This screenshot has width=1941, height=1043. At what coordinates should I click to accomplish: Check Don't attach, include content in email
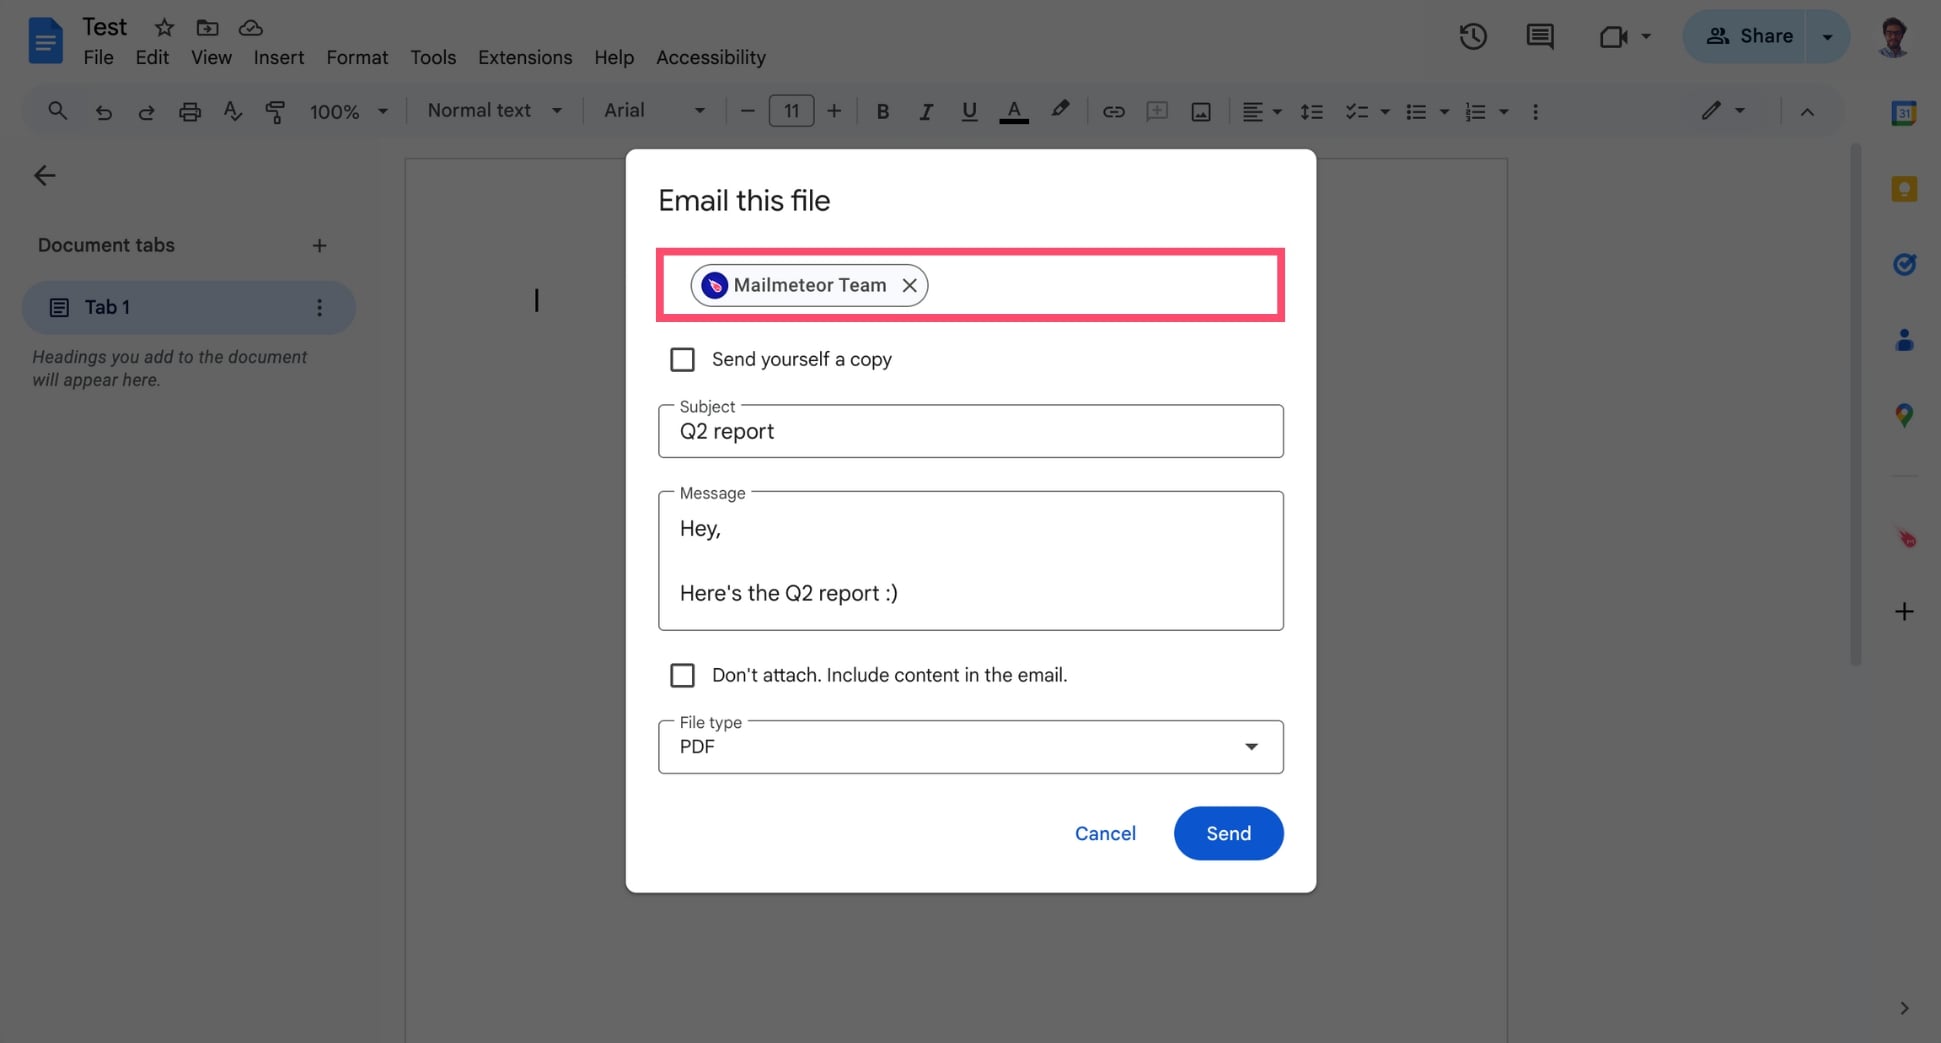tap(682, 675)
